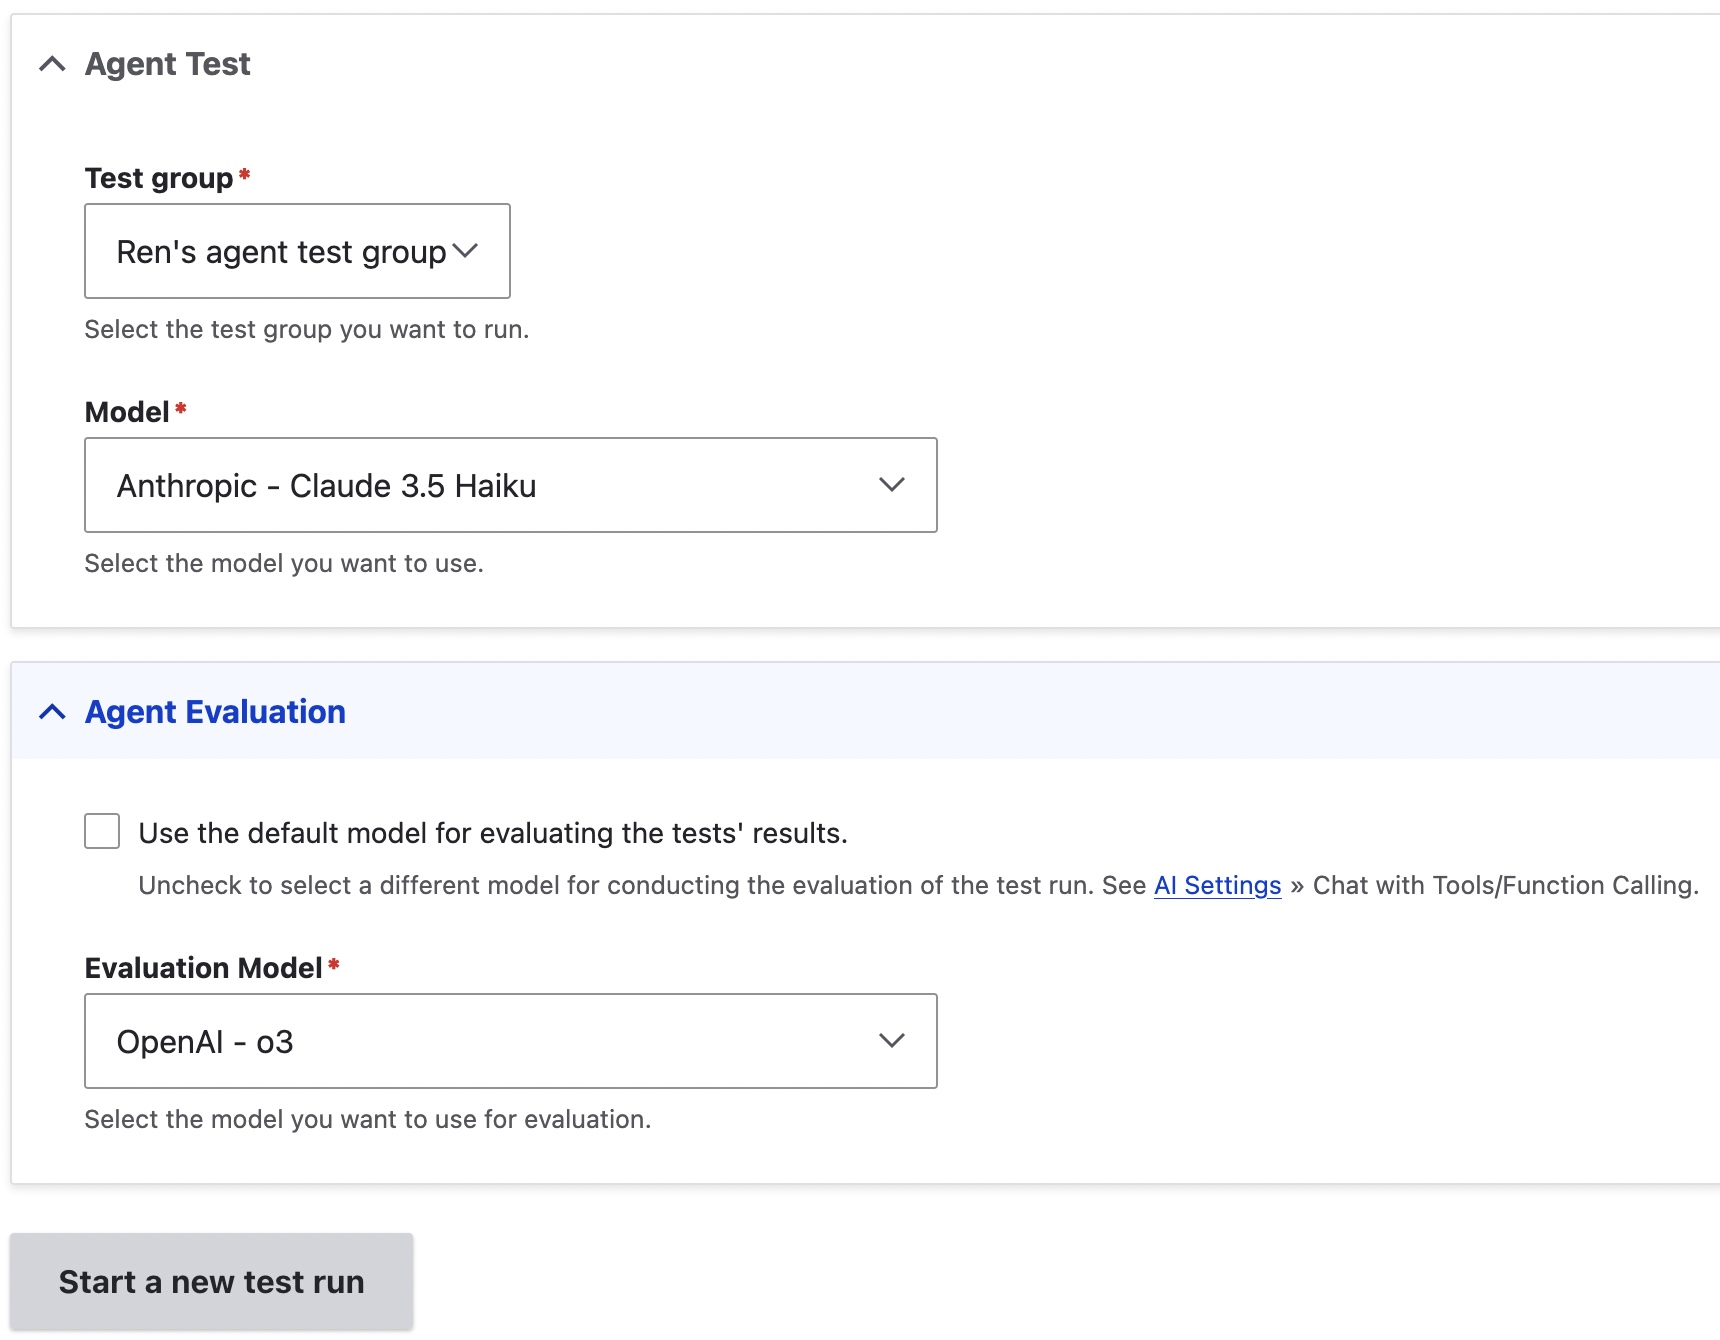Open the OpenAI o3 evaluation model dropdown
This screenshot has width=1720, height=1340.
[510, 1041]
